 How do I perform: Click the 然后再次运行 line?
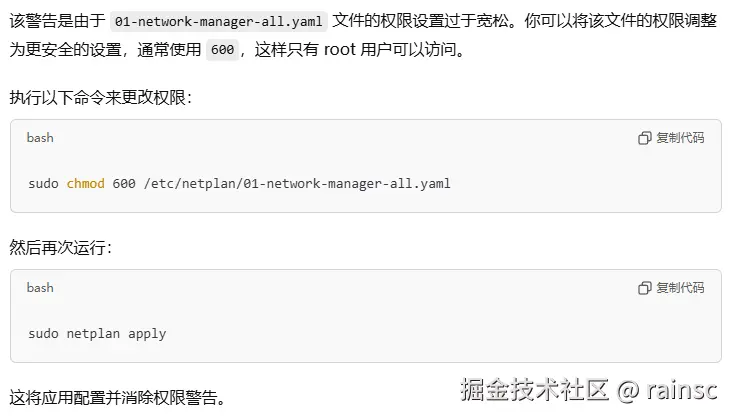(x=61, y=248)
